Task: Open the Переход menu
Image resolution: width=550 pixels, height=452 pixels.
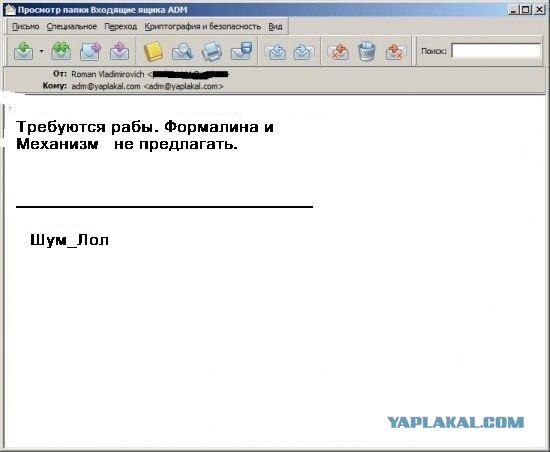Action: 121,27
